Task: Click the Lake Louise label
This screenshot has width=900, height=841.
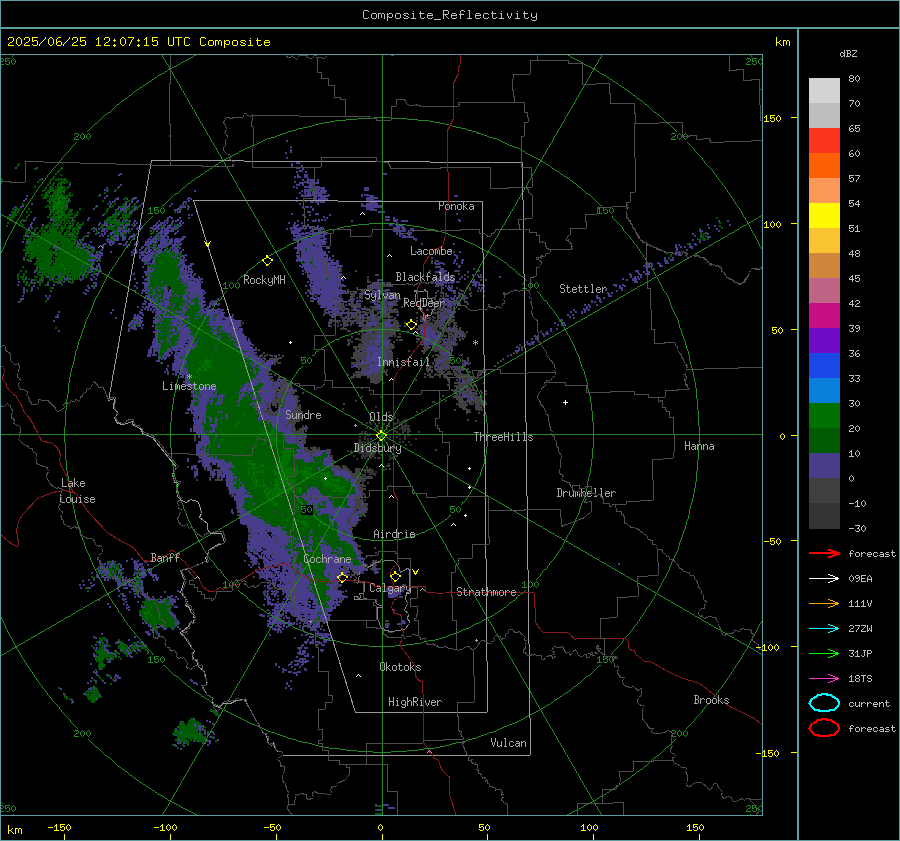Action: coord(78,491)
